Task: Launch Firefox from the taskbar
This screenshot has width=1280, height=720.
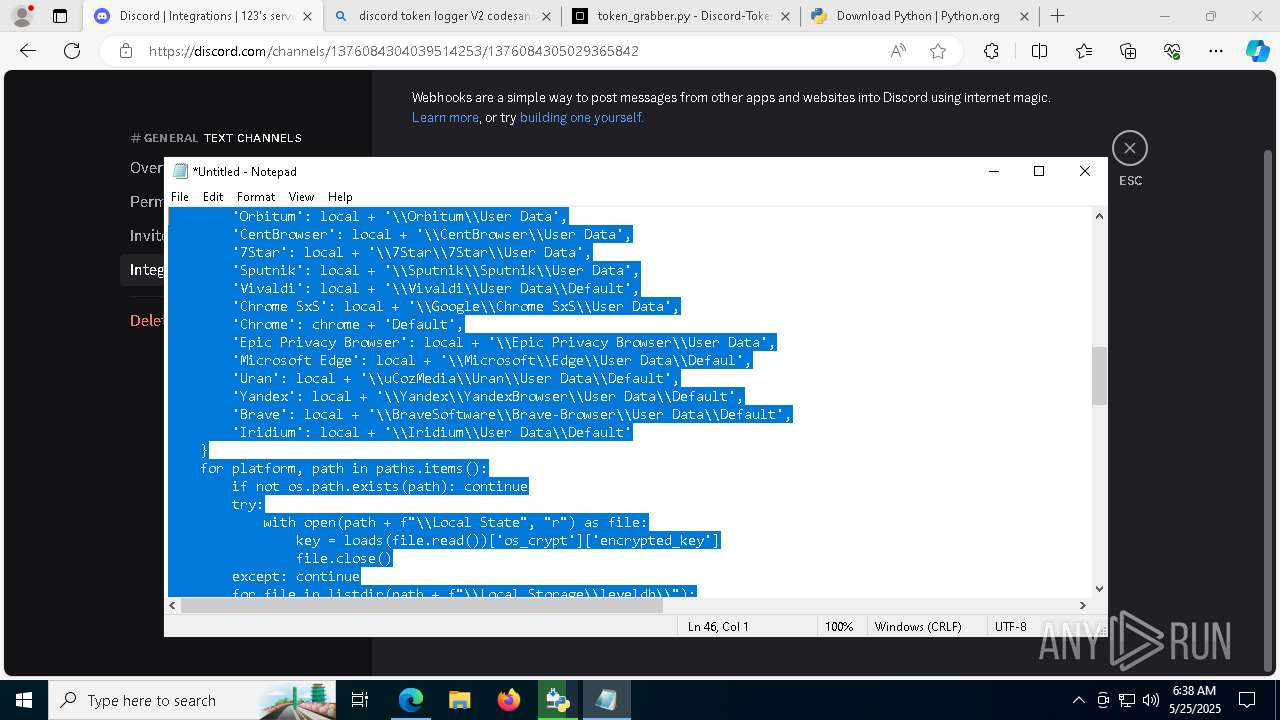Action: pos(508,700)
